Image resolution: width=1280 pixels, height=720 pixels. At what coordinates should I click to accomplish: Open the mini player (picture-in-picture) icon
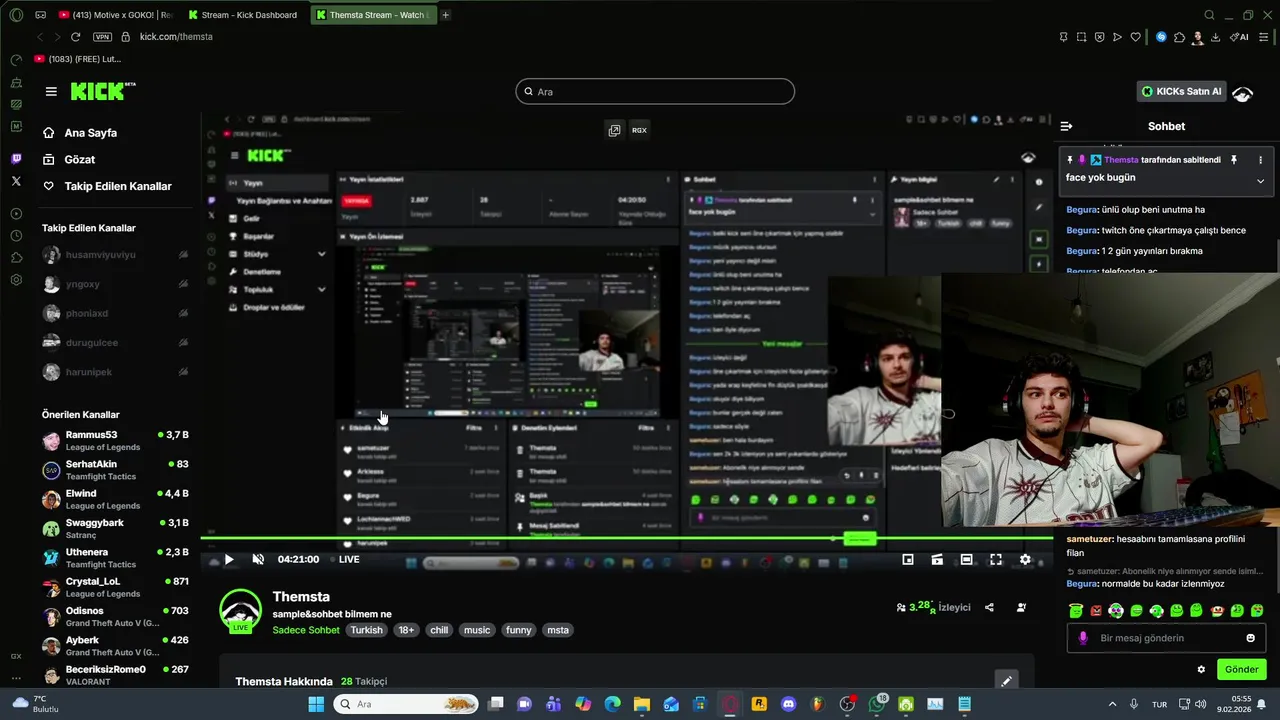pyautogui.click(x=908, y=560)
